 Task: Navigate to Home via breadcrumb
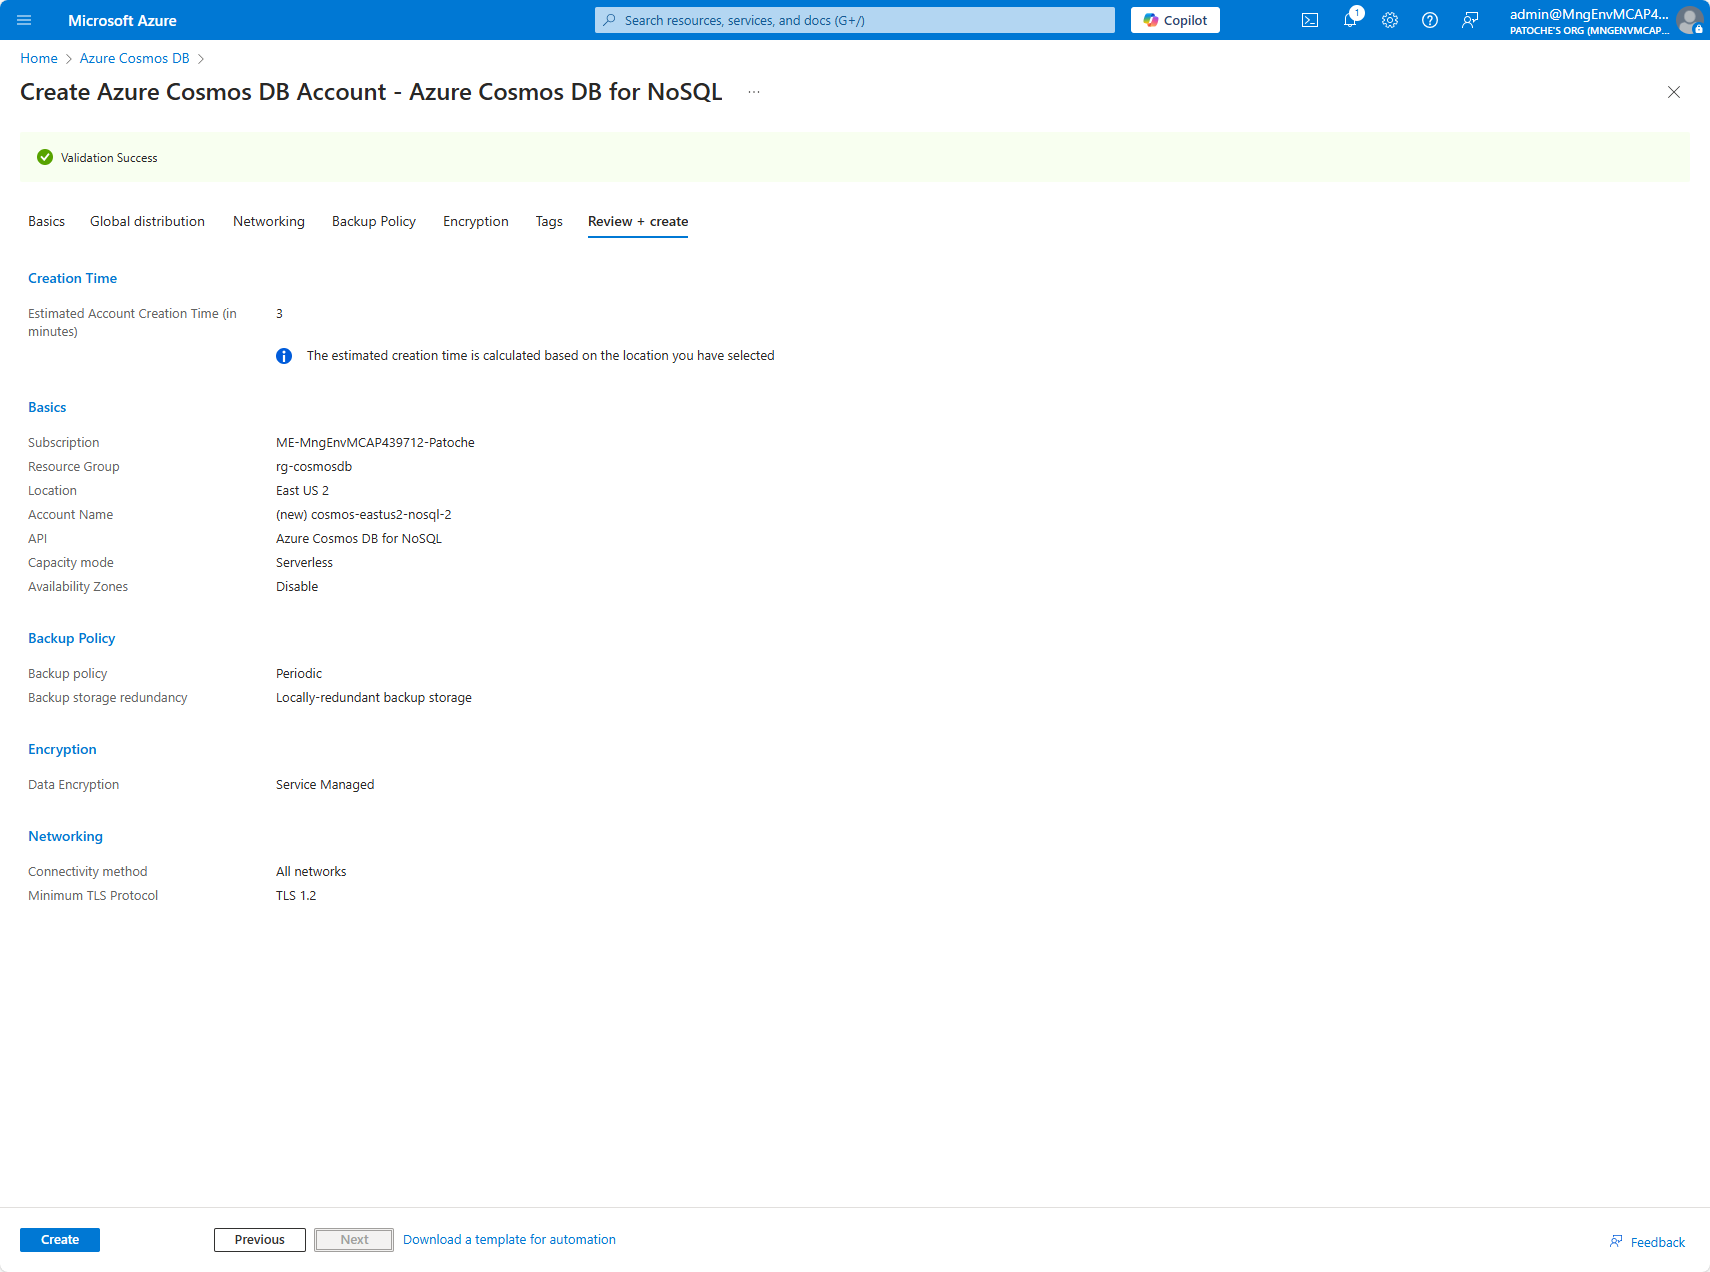(38, 58)
